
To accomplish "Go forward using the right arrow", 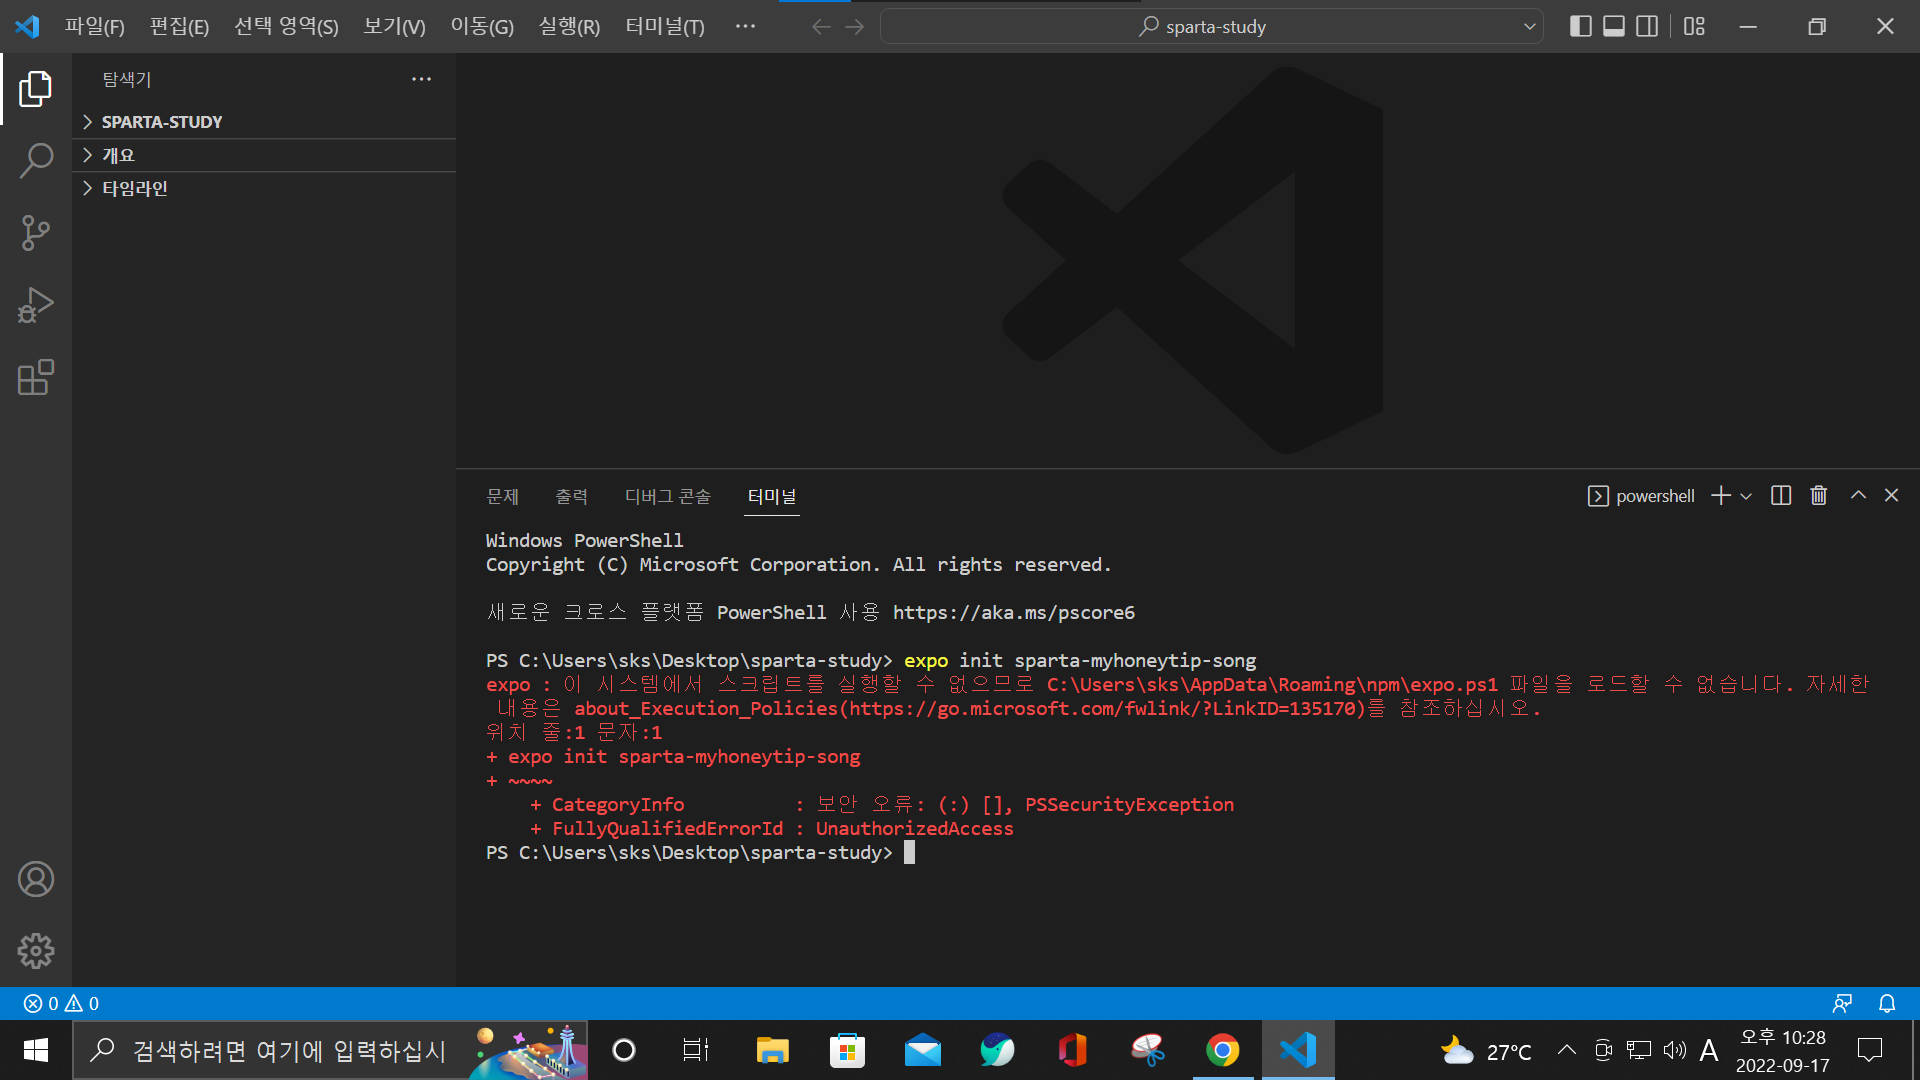I will [x=854, y=27].
